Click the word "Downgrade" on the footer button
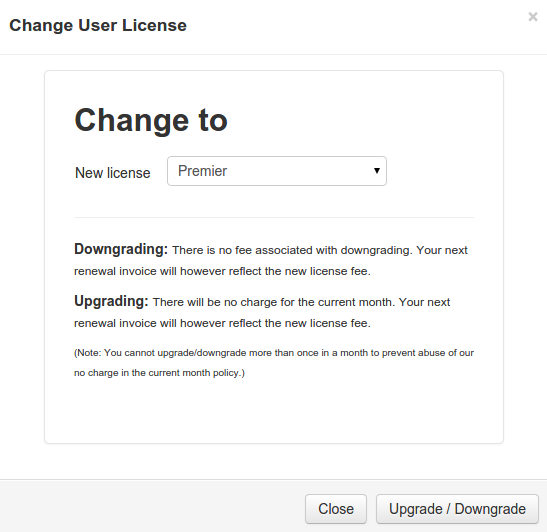Screen dimensions: 547x532 click(490, 509)
